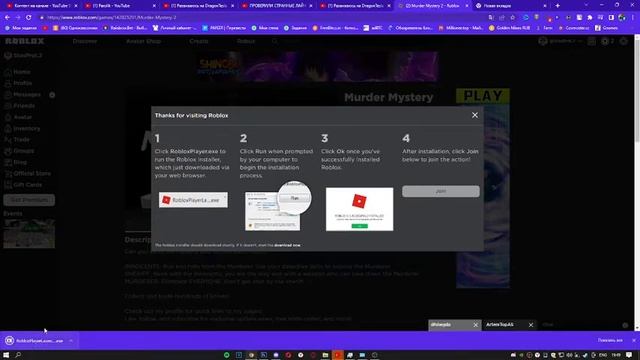
Task: Go to Home in the Roblox sidebar
Action: tap(18, 72)
